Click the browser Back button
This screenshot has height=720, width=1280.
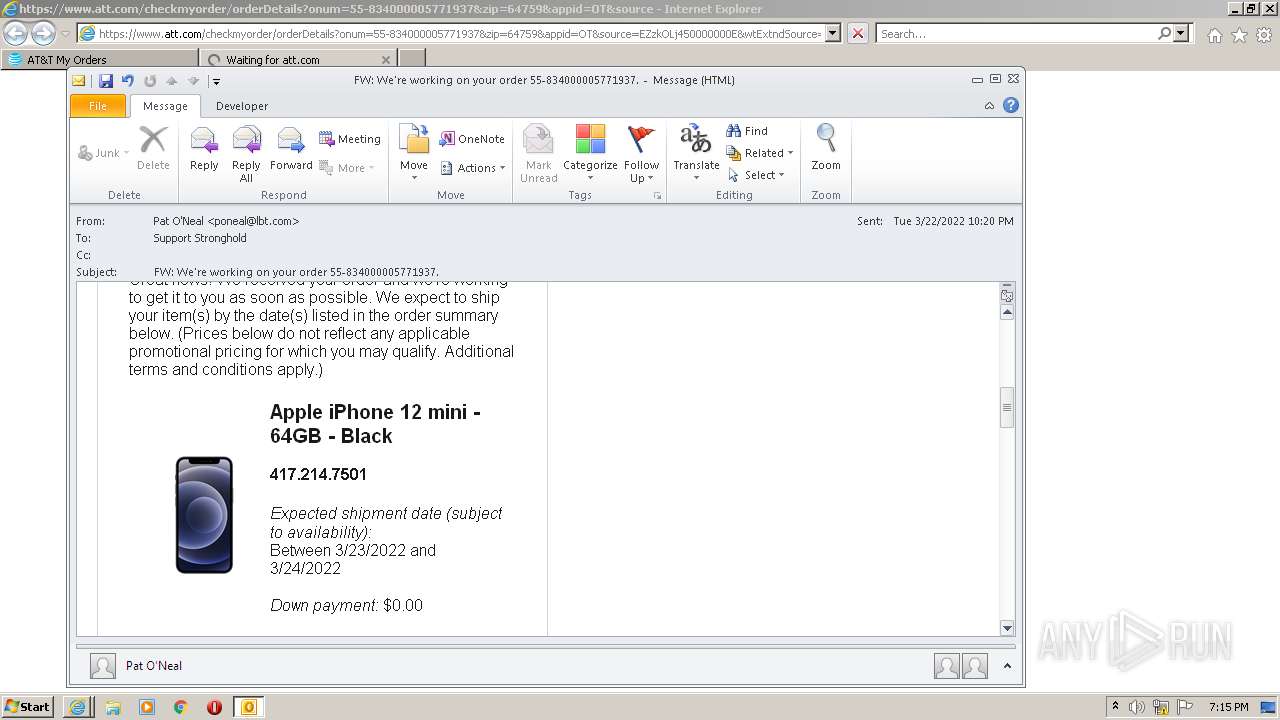pos(15,33)
